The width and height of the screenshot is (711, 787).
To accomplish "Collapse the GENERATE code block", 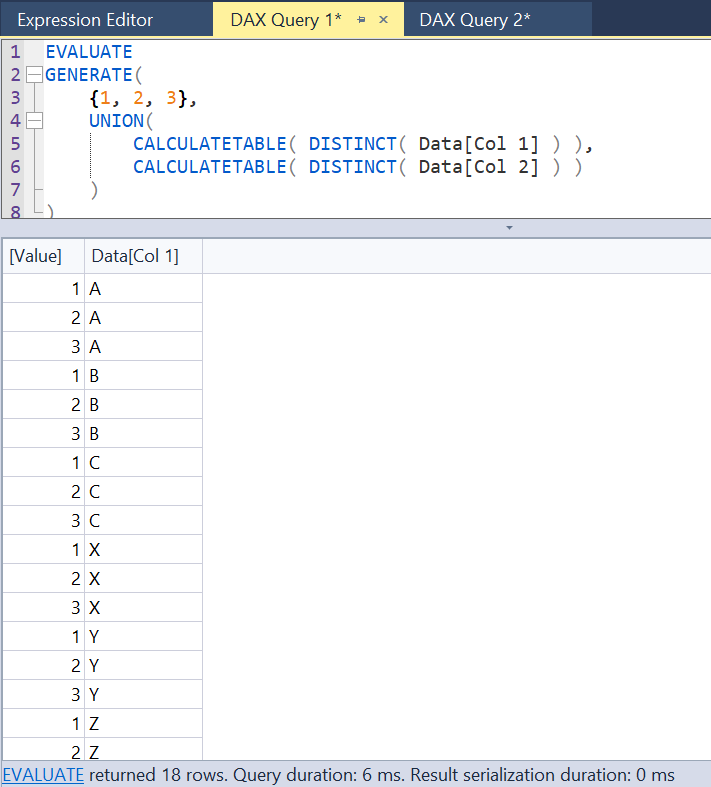I will [34, 75].
